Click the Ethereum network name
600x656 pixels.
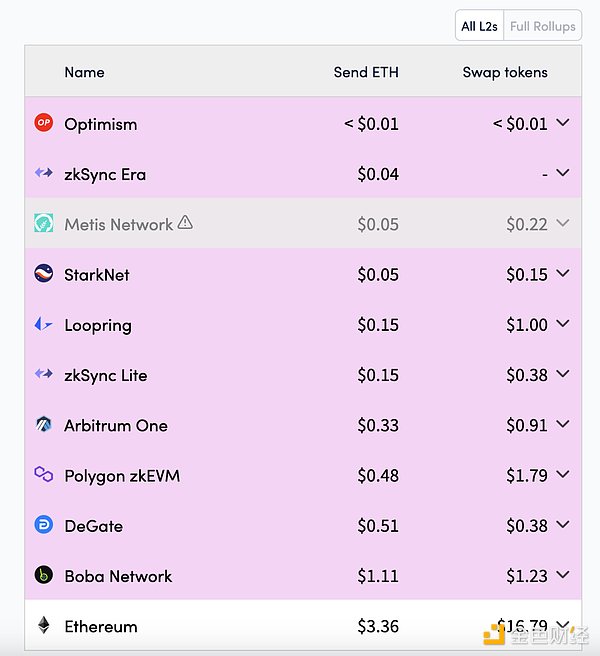pos(100,627)
